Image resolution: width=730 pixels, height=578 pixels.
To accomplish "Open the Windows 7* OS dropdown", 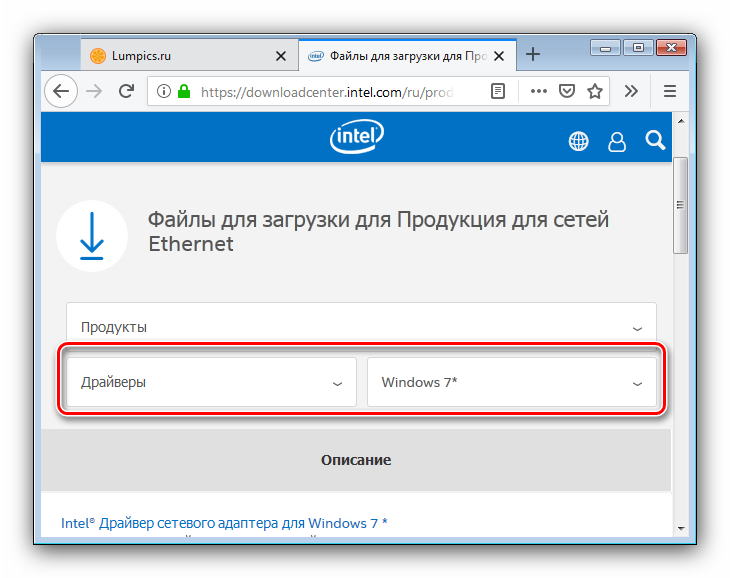I will pyautogui.click(x=512, y=382).
